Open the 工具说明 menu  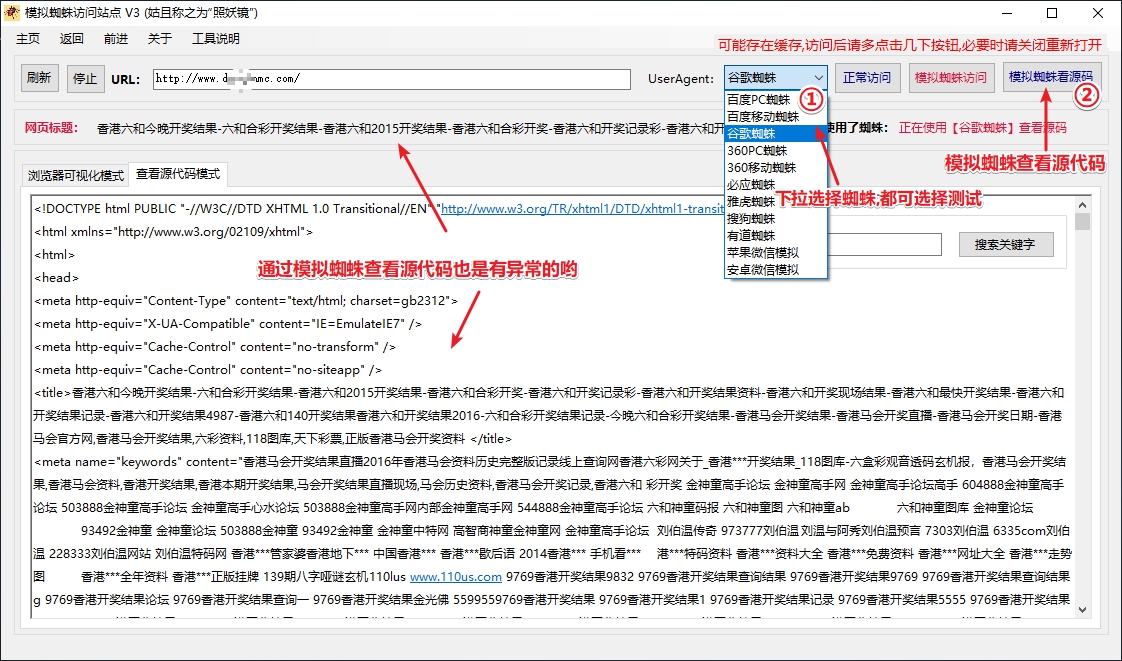tap(215, 39)
